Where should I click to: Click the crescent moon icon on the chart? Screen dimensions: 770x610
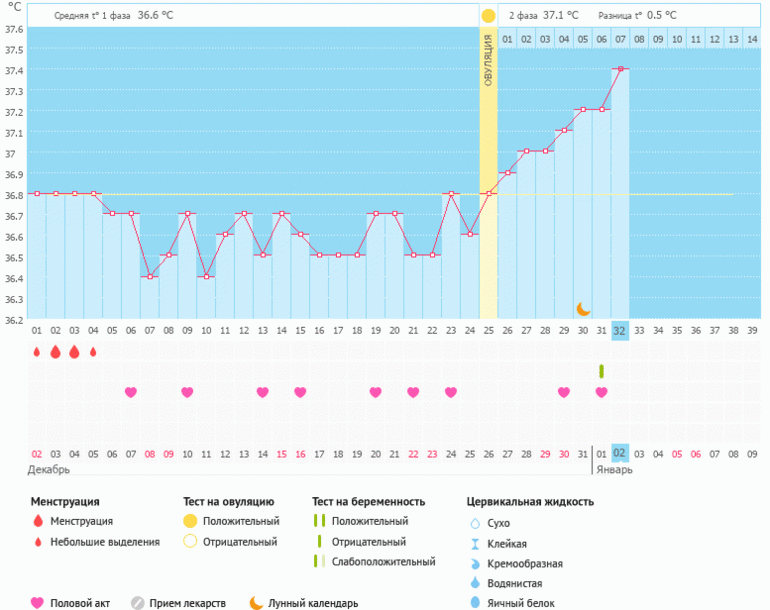pos(583,310)
